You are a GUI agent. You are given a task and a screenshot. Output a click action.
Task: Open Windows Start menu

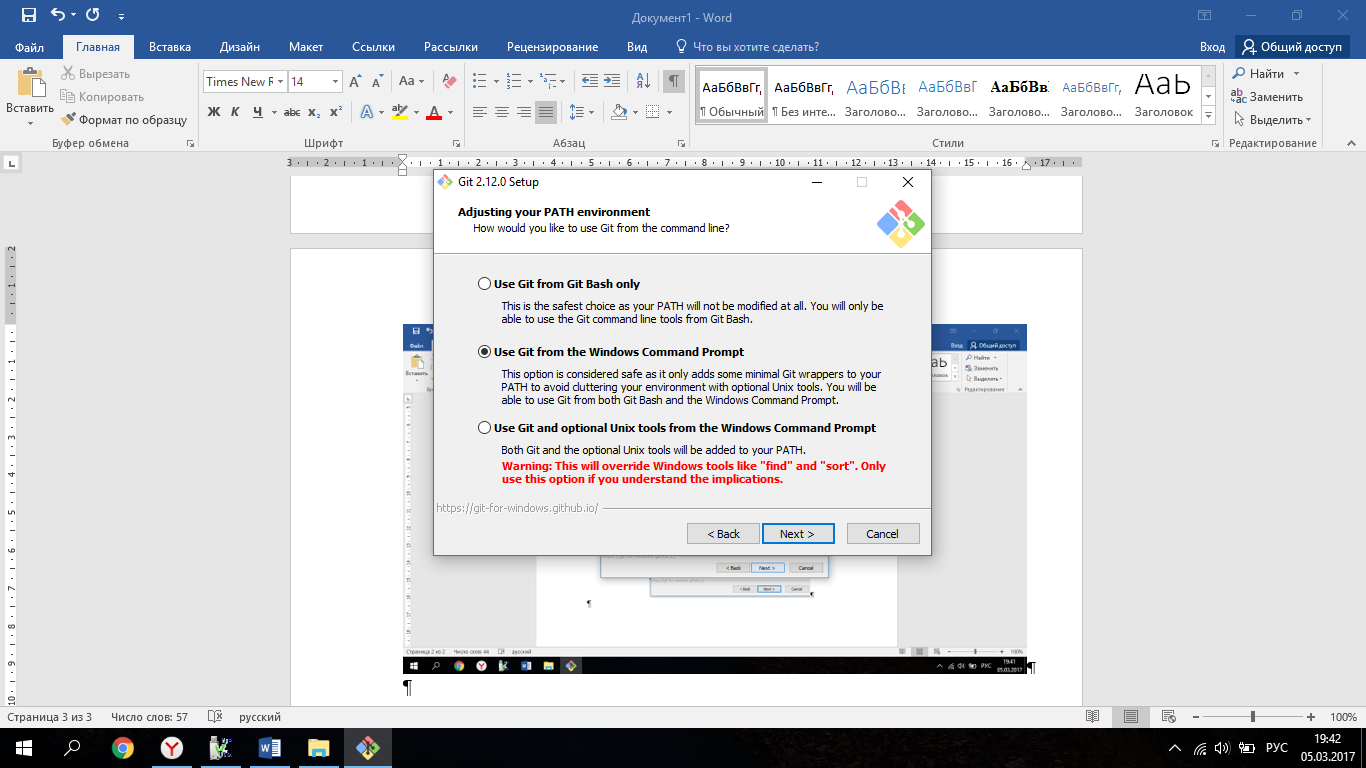tap(24, 748)
